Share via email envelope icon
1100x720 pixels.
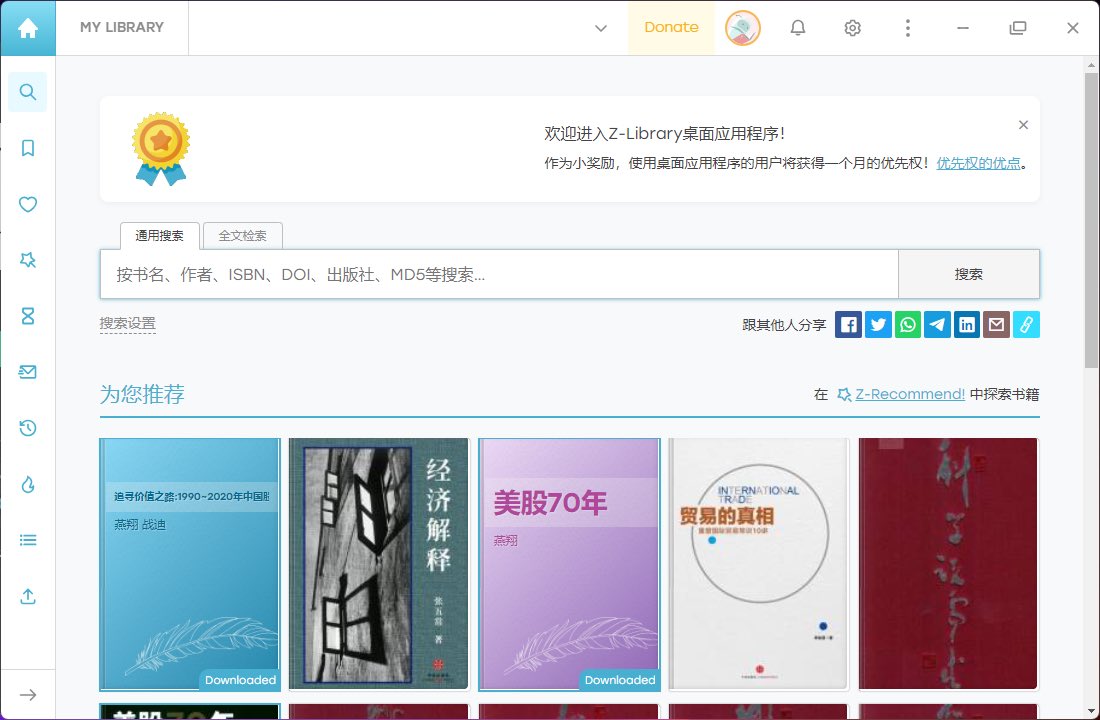(x=996, y=324)
